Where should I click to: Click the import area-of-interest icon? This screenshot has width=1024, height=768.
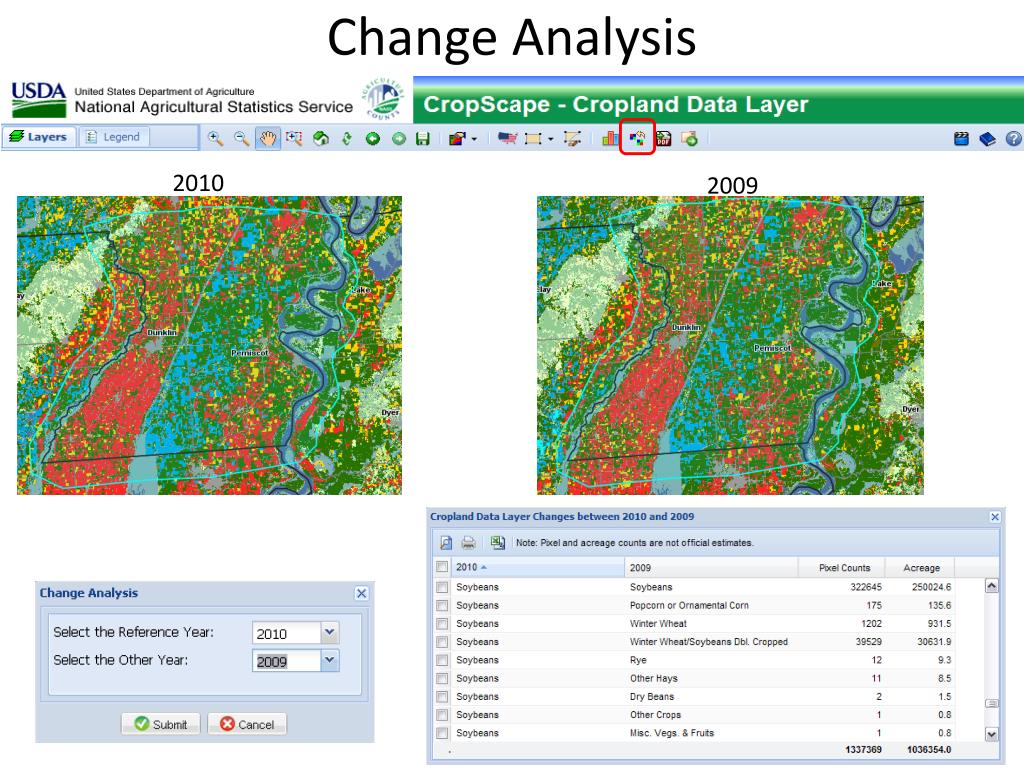coord(573,138)
